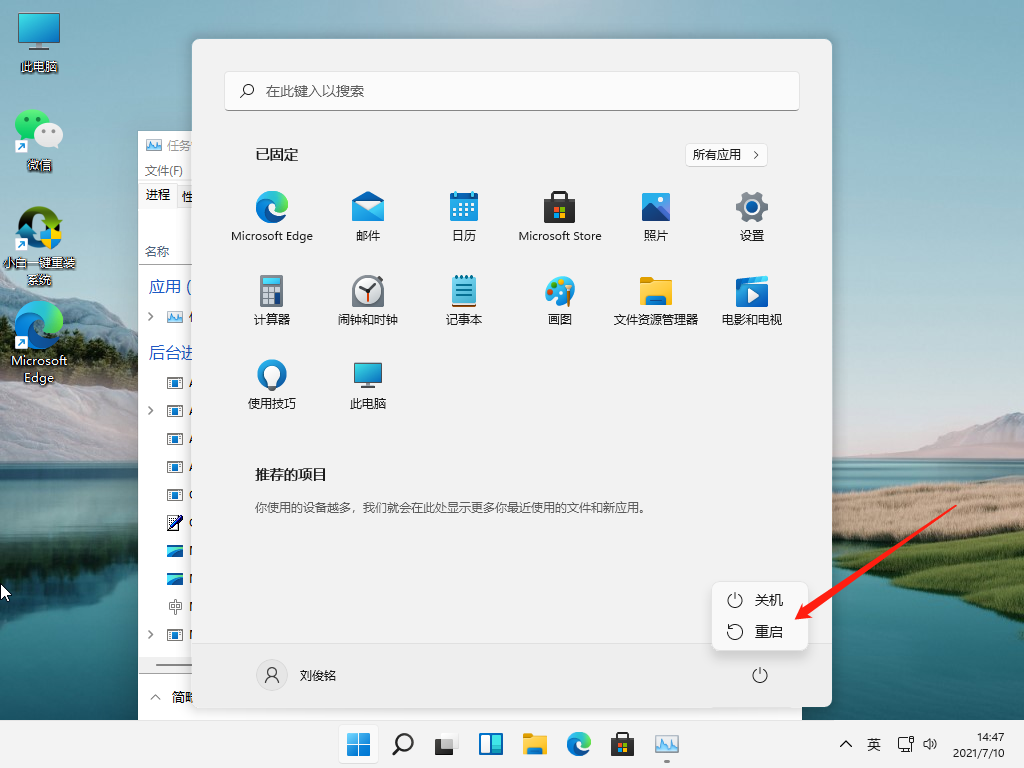Open Microsoft Store pinned app
Screen dimensions: 1024x768
560,216
